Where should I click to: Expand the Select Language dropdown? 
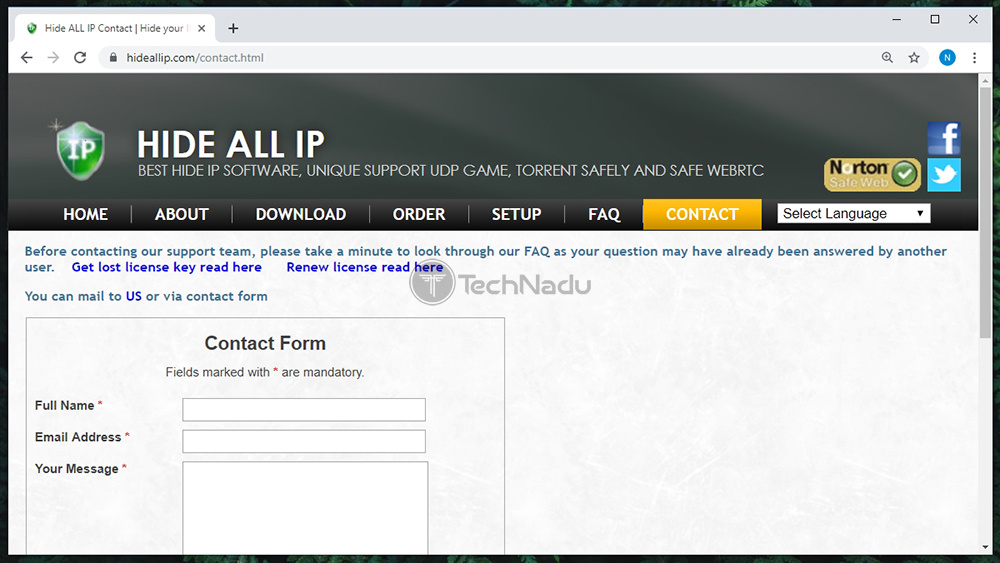point(853,214)
